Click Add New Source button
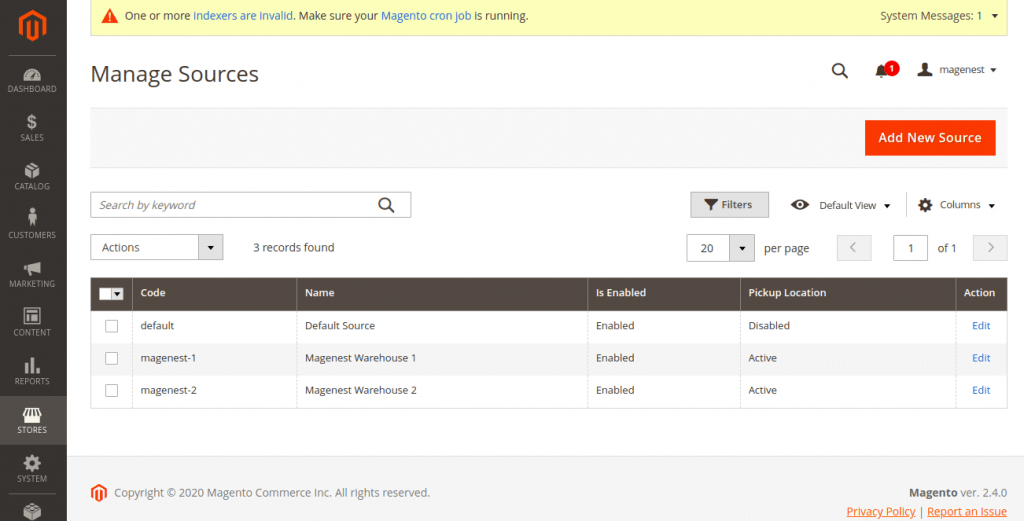1024x521 pixels. tap(930, 138)
